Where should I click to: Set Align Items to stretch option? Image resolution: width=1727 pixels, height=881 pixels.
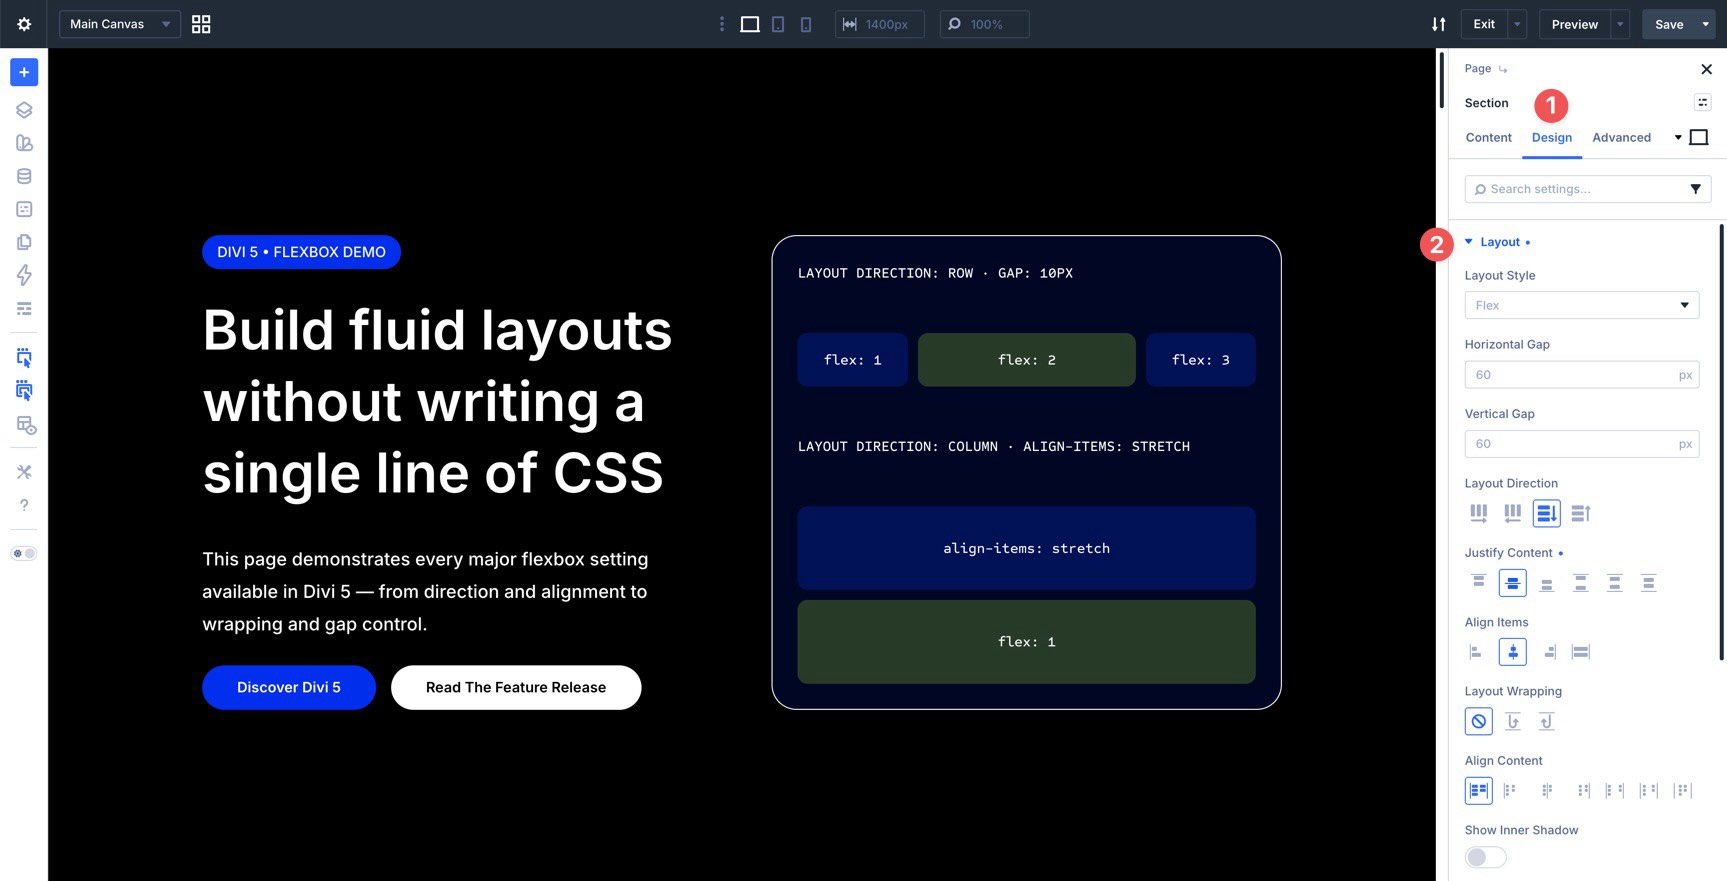[x=1580, y=652]
